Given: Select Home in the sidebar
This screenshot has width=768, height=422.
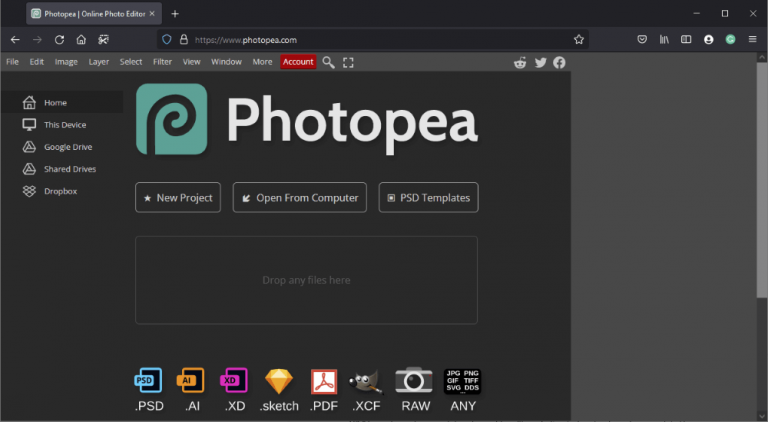Looking at the screenshot, I should point(62,102).
